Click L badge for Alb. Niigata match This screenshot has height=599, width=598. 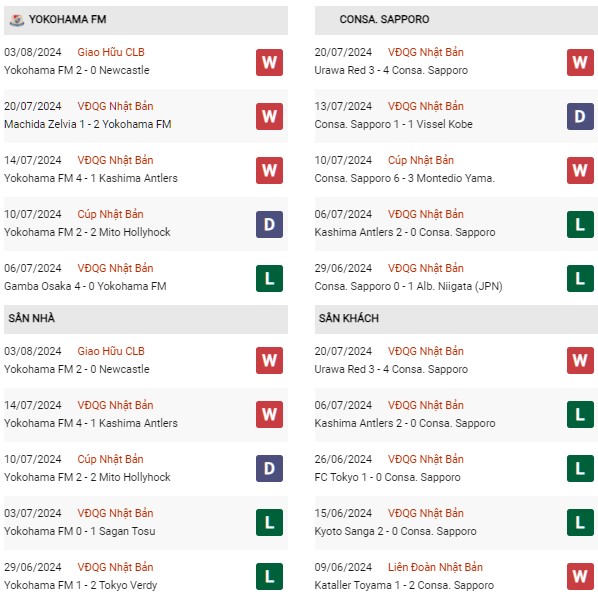pos(580,278)
